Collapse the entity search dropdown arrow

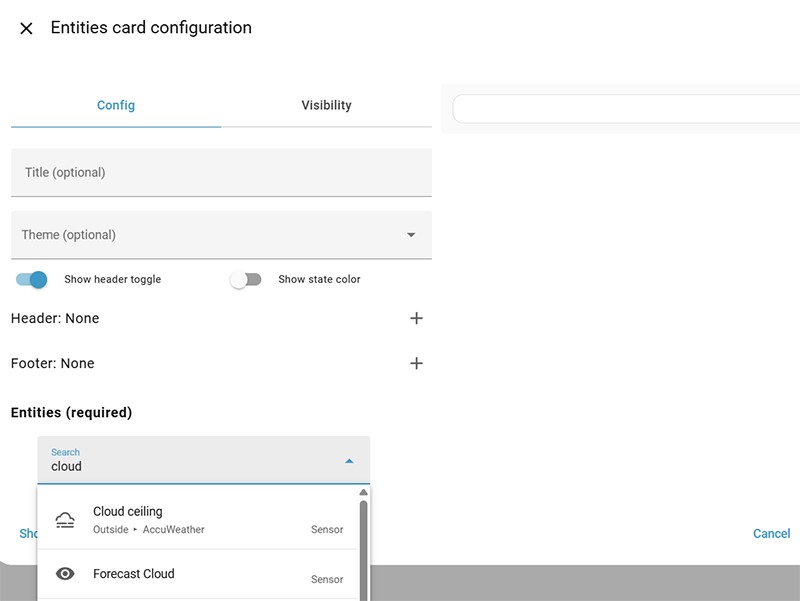tap(349, 461)
